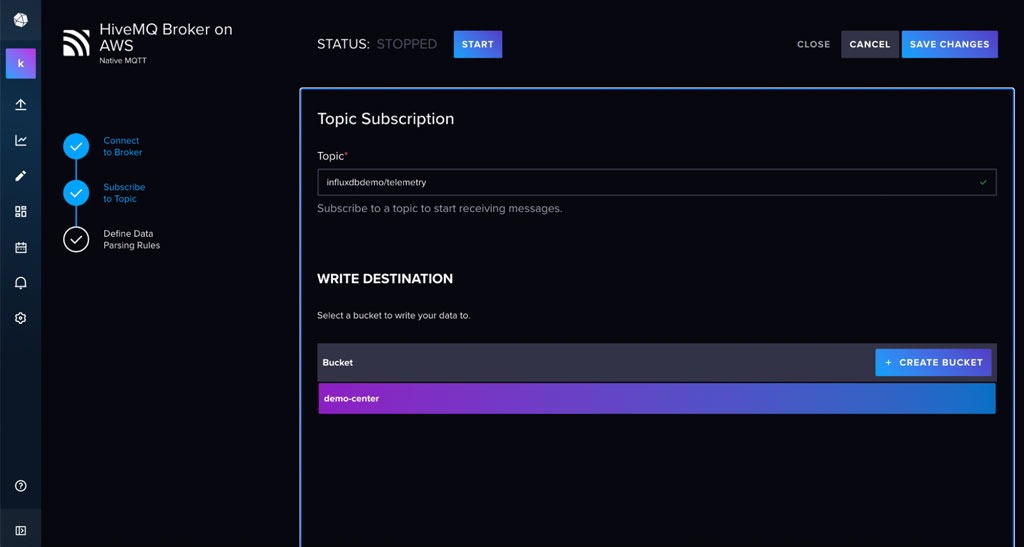Click the green validation checkmark in Topic field
Screen dimensions: 1024x547
tap(984, 183)
